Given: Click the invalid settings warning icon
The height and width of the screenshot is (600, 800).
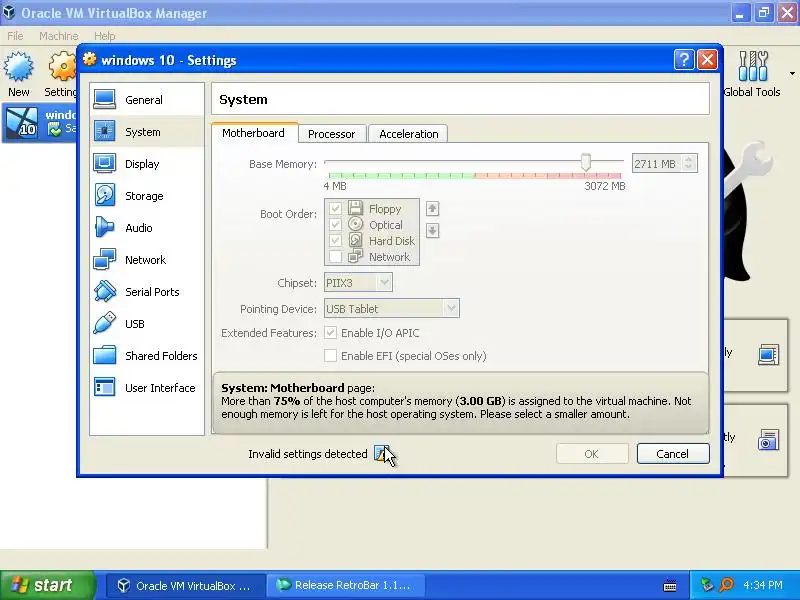Looking at the screenshot, I should (381, 453).
